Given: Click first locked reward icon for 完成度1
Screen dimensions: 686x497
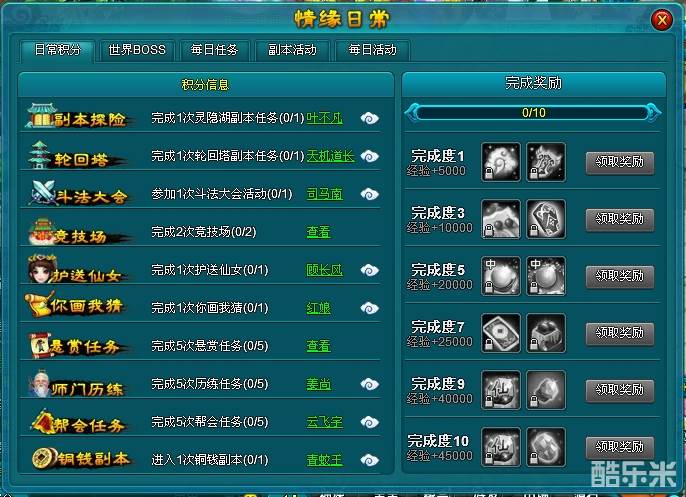Looking at the screenshot, I should click(x=501, y=162).
